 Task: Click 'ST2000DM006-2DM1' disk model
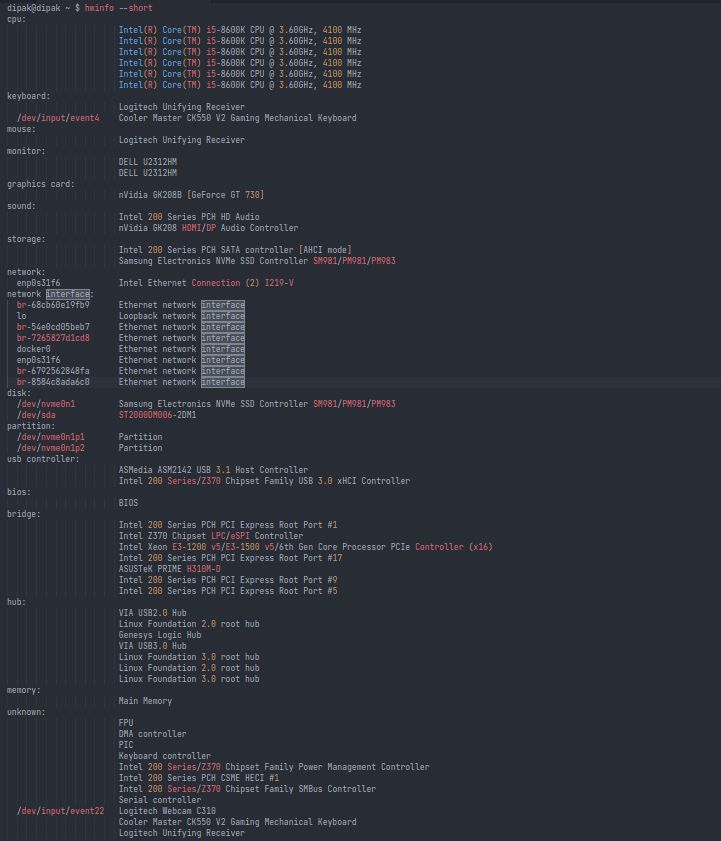tap(157, 415)
